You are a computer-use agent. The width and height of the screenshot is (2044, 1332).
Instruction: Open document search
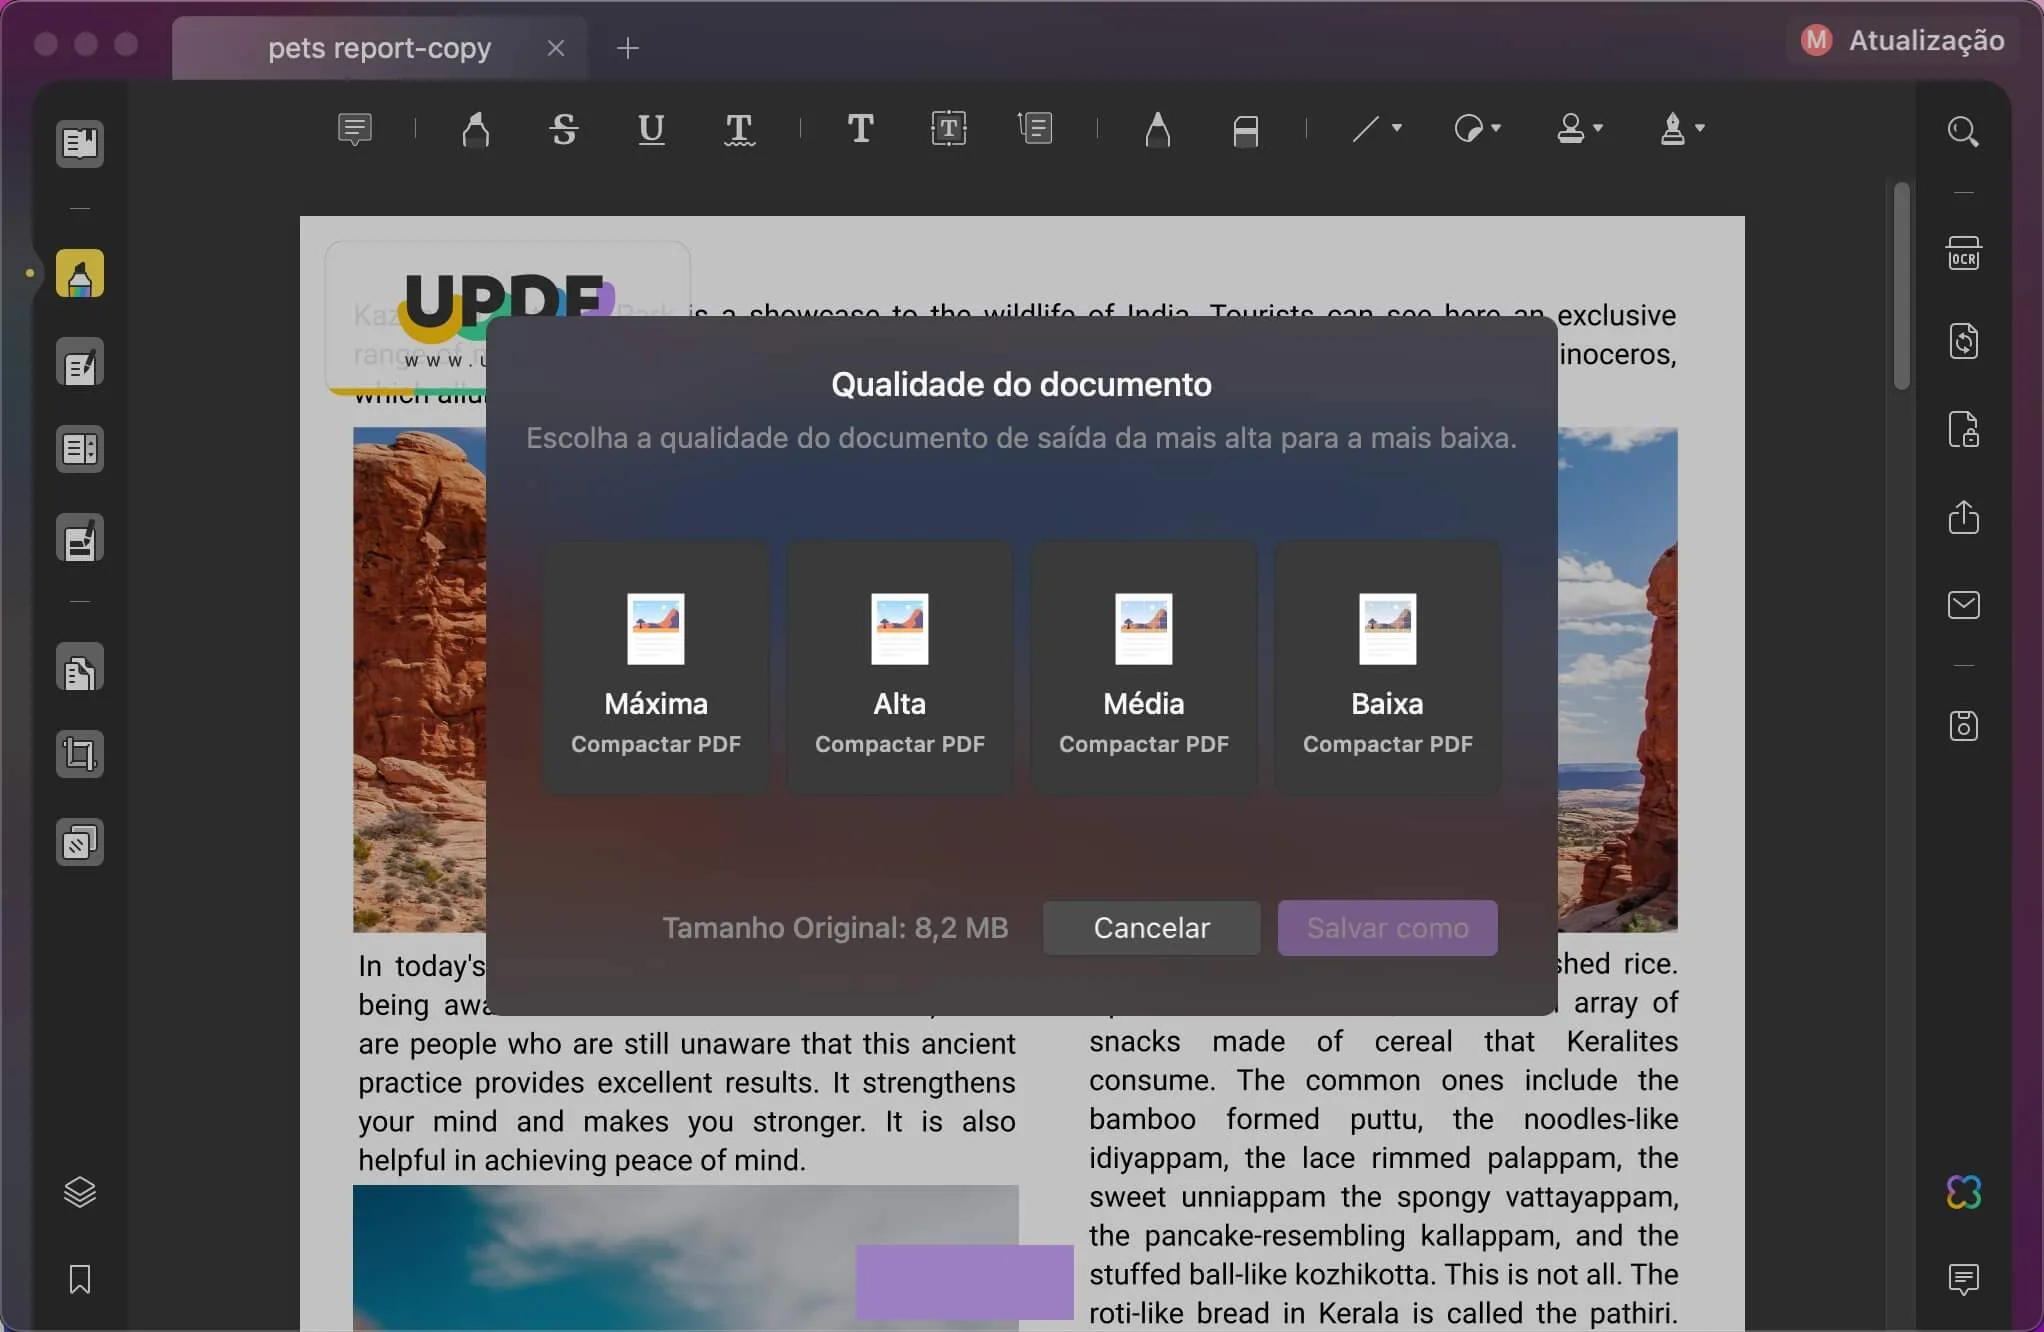tap(1963, 131)
